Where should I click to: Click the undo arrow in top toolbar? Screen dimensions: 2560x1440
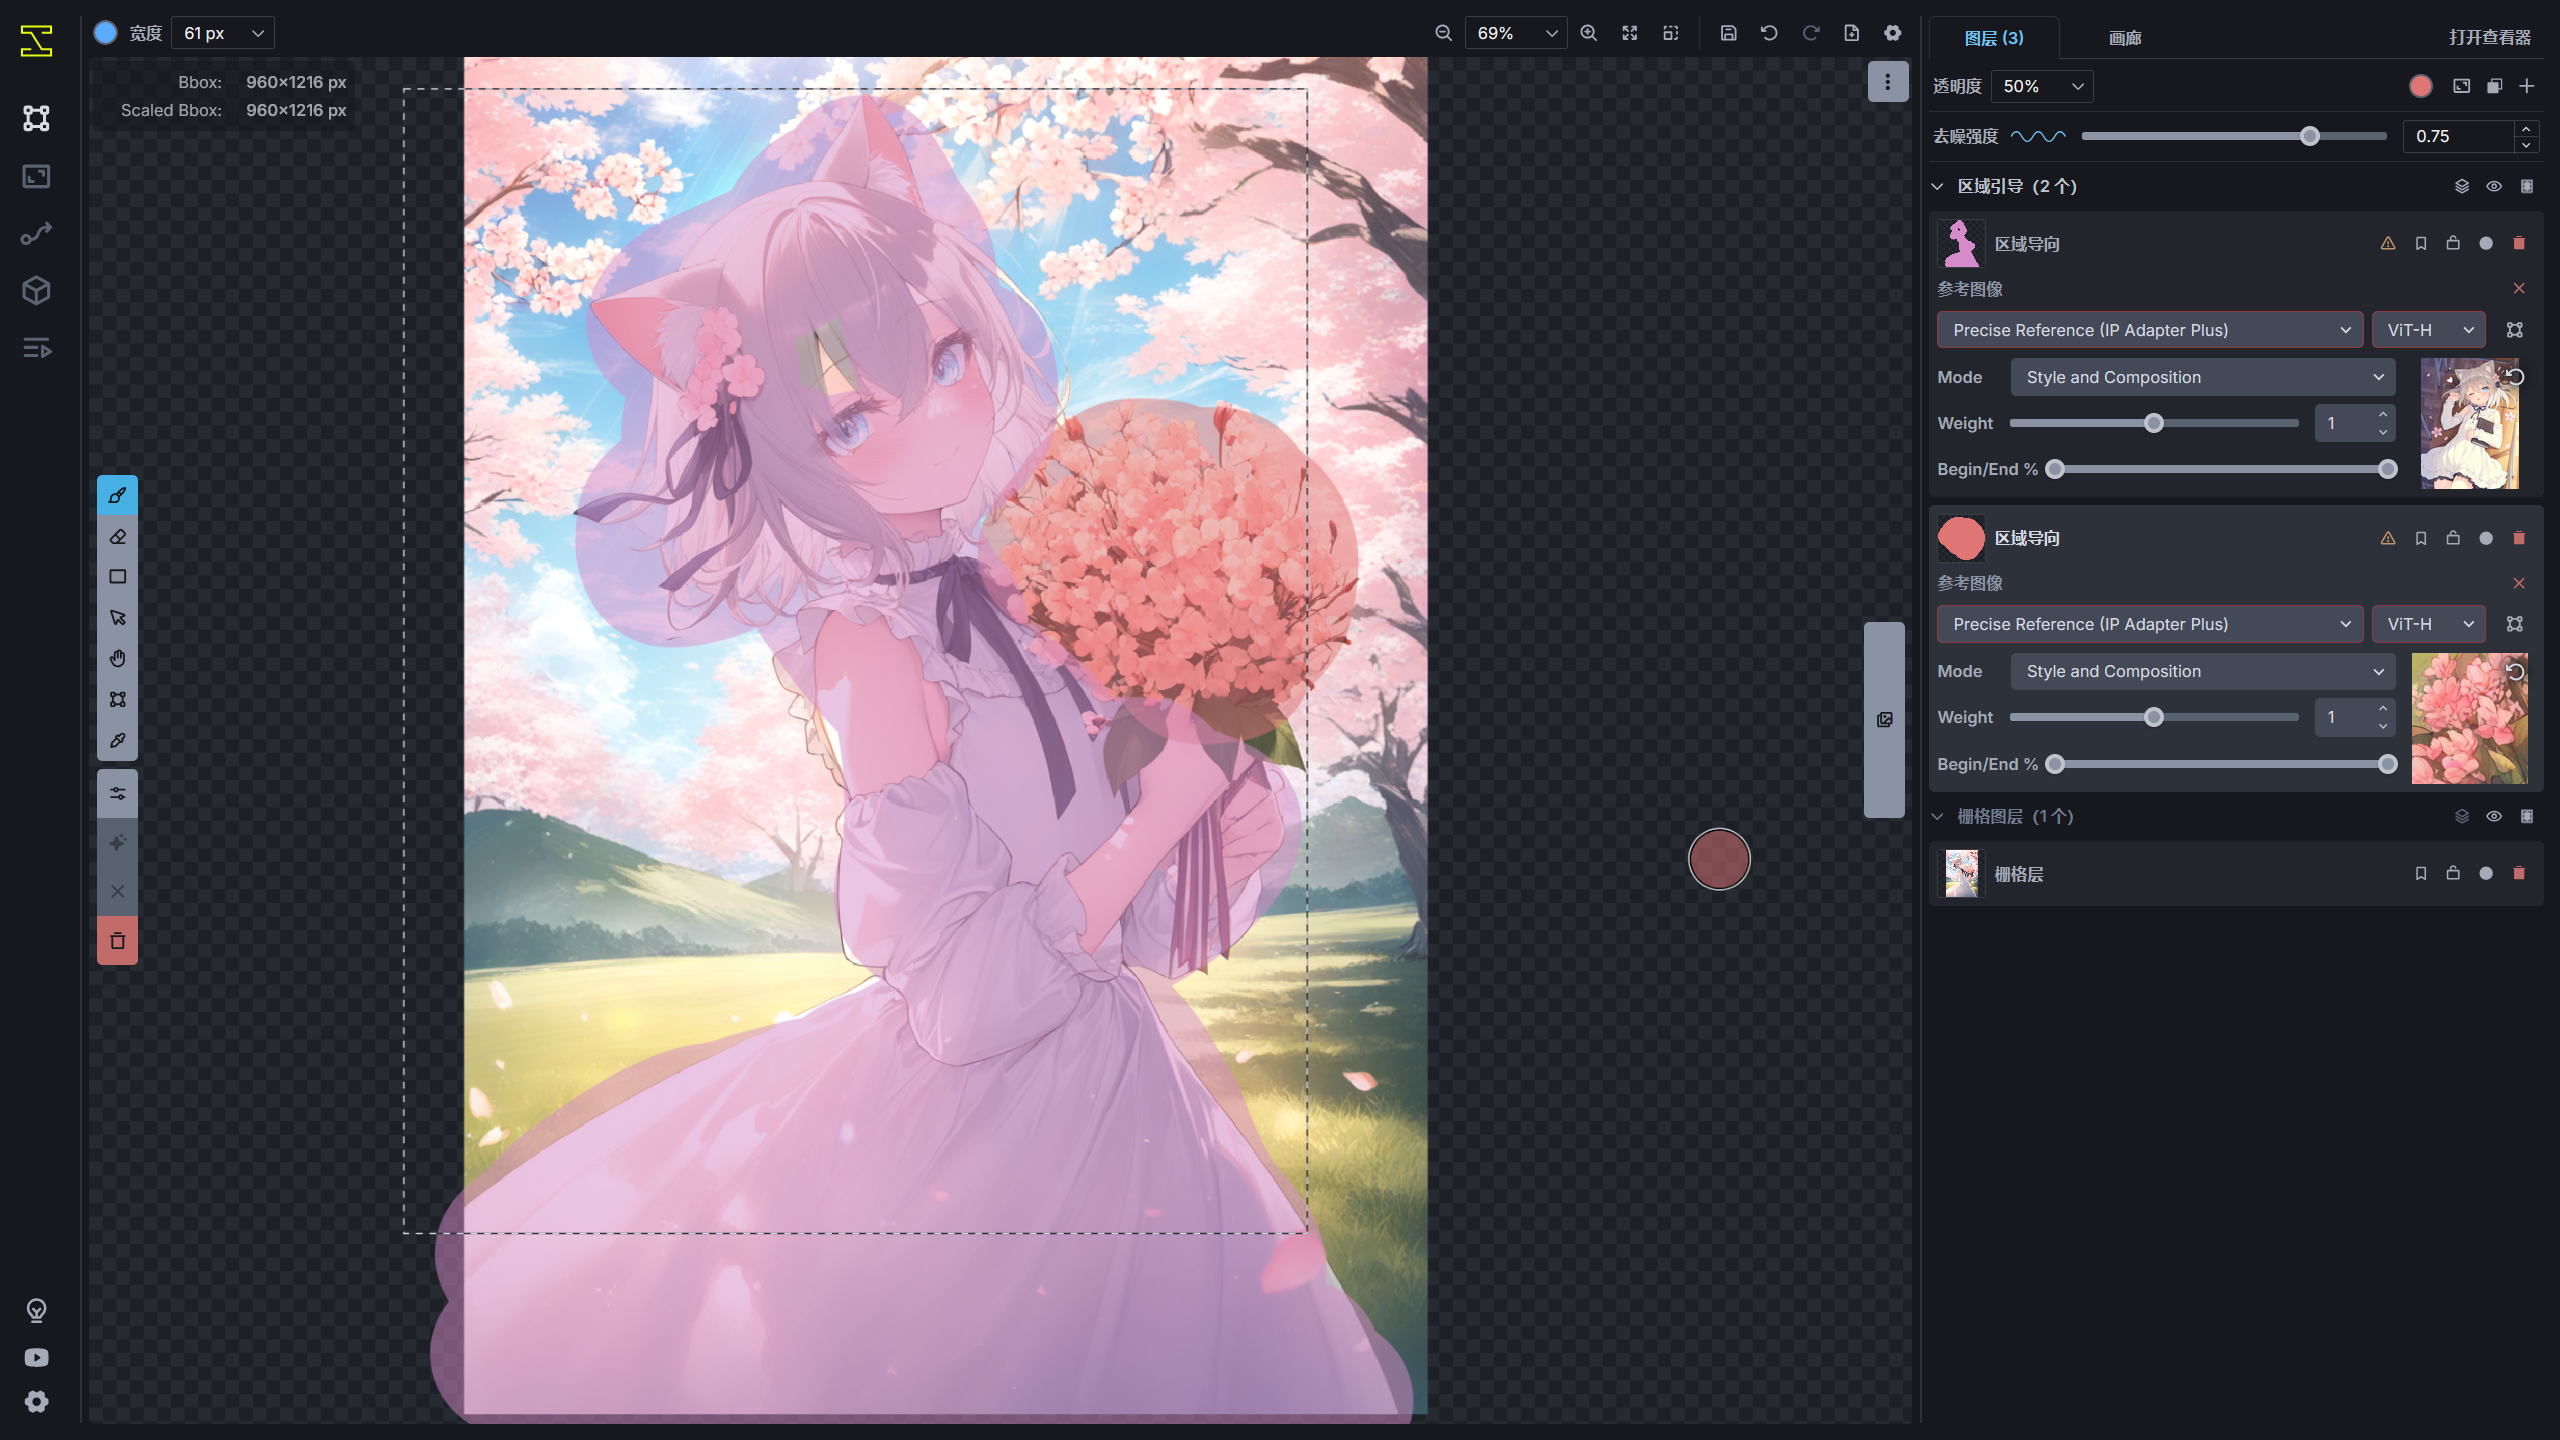(x=1769, y=33)
